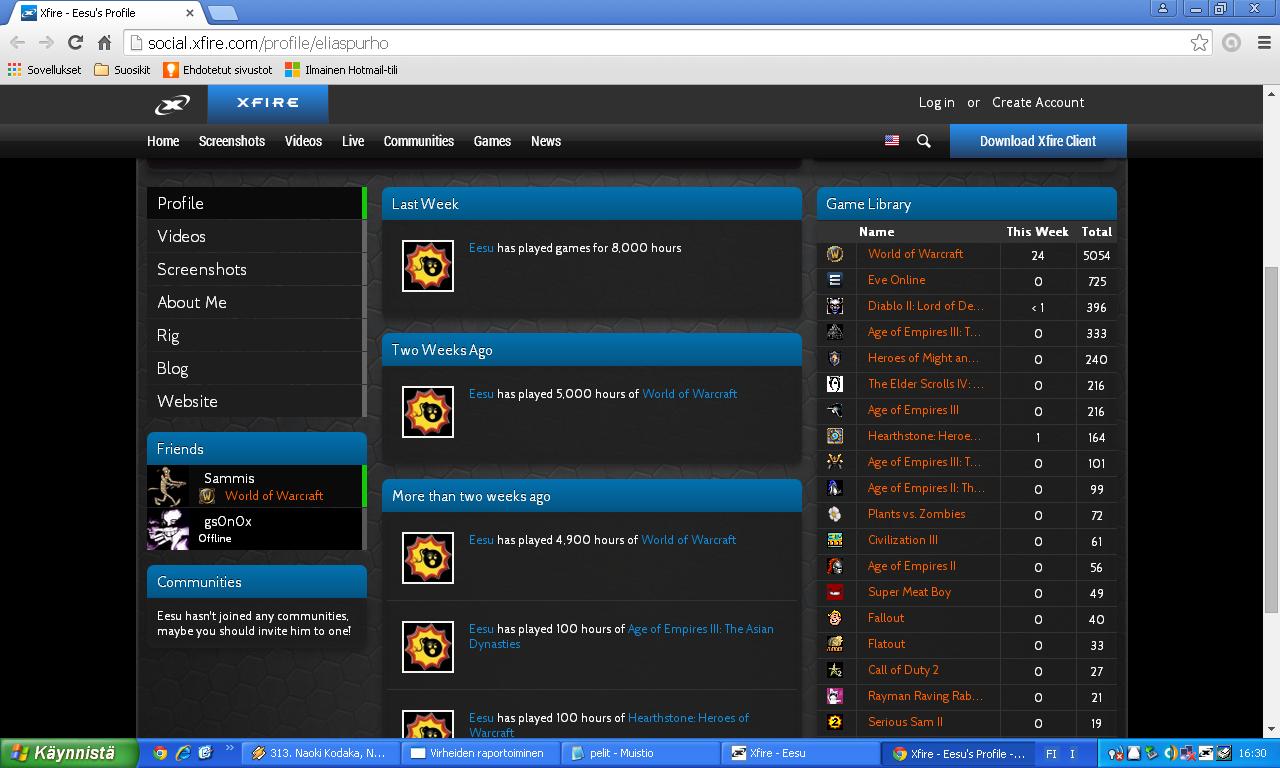Select About Me in the profile sidebar
The image size is (1280, 768).
click(x=192, y=302)
